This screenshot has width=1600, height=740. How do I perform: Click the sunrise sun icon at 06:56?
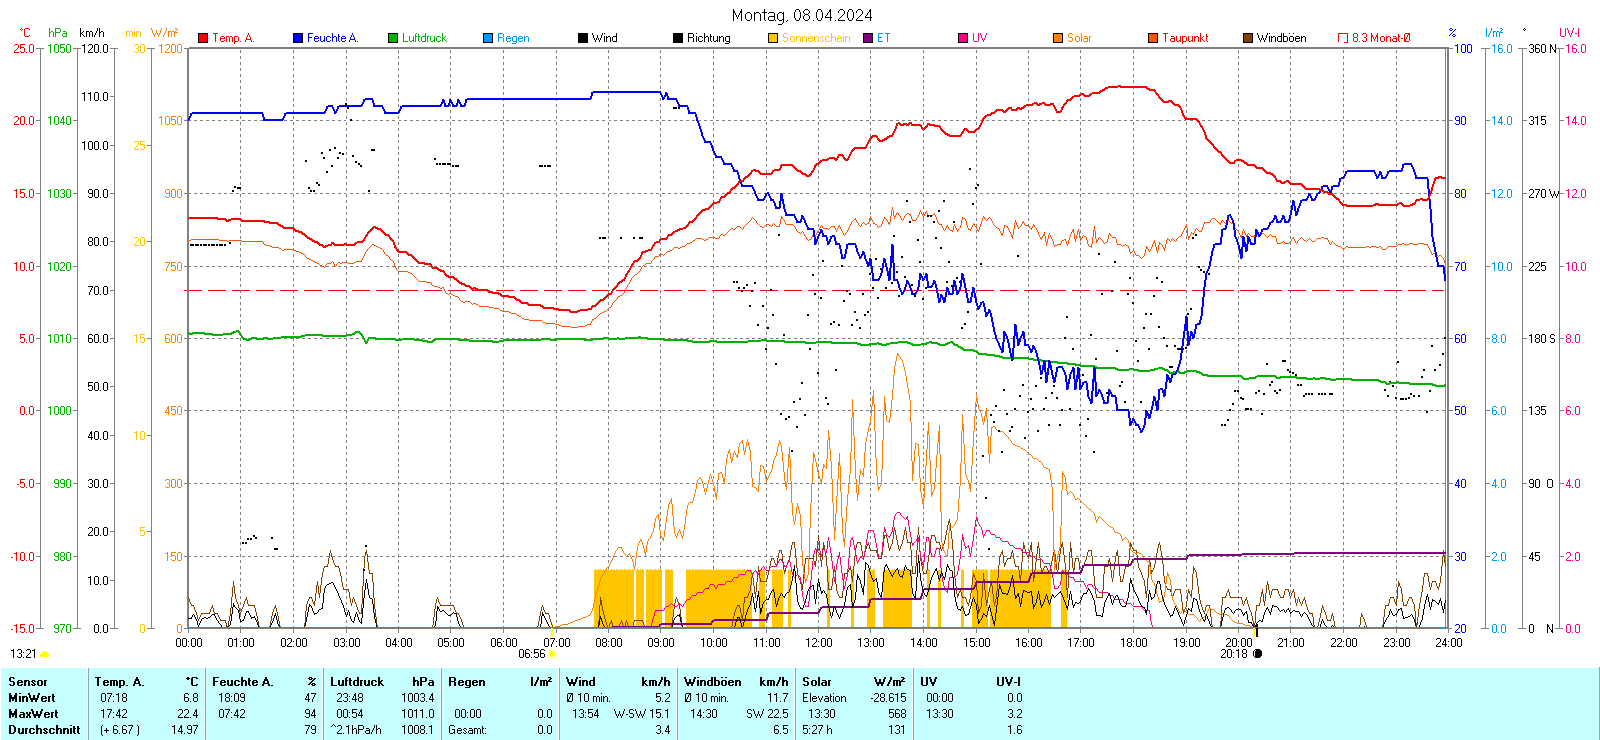(x=552, y=654)
